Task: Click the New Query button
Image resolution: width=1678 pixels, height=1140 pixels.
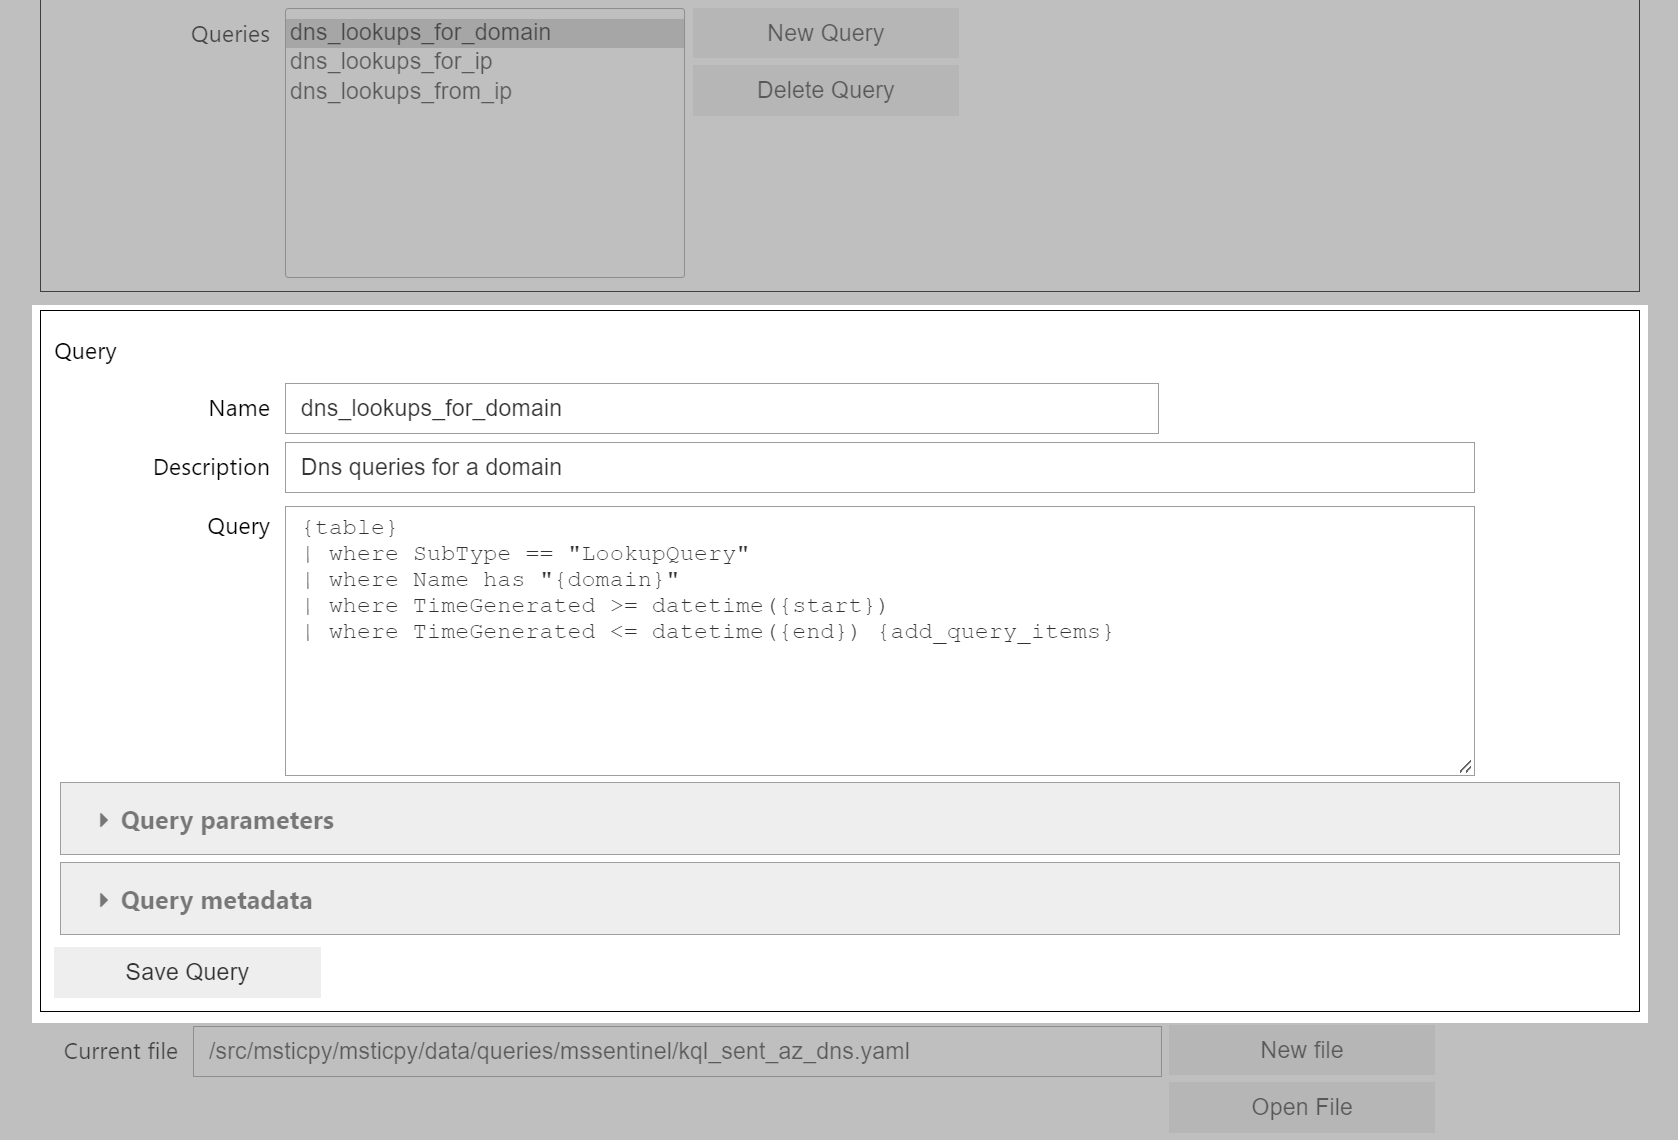Action: point(825,33)
